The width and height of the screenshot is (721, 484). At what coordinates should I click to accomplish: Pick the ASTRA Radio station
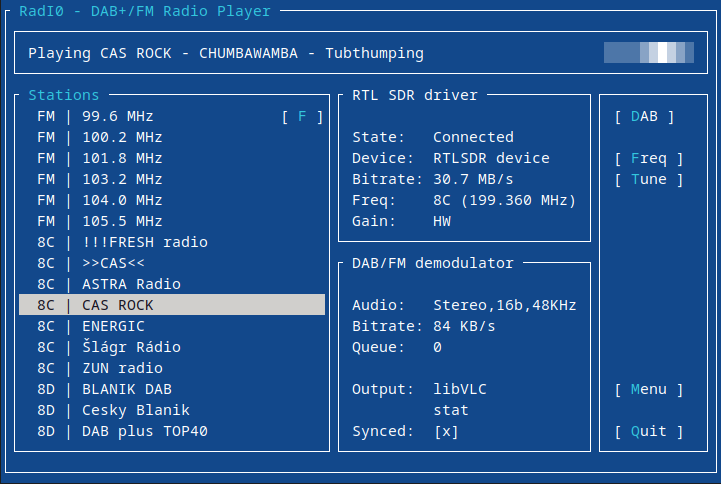click(x=172, y=285)
